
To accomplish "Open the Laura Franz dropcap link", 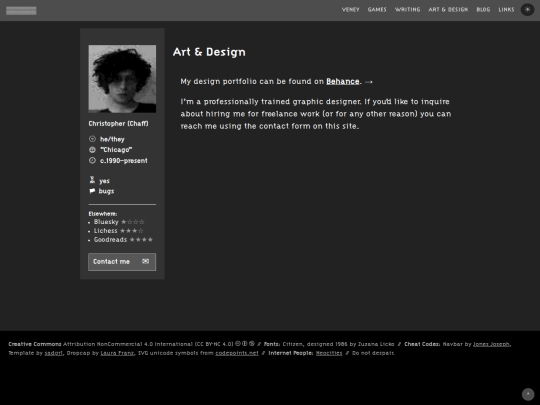I will [x=117, y=353].
